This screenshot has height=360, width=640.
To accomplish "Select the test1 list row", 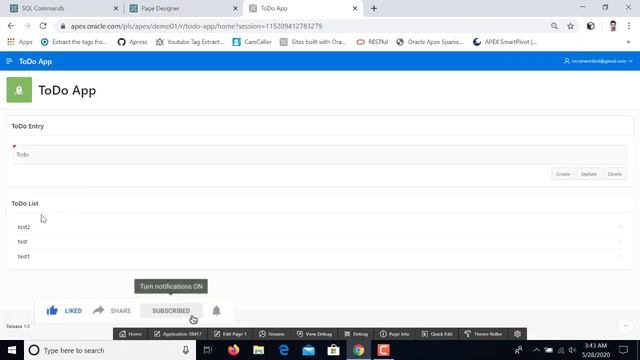I will click(319, 256).
